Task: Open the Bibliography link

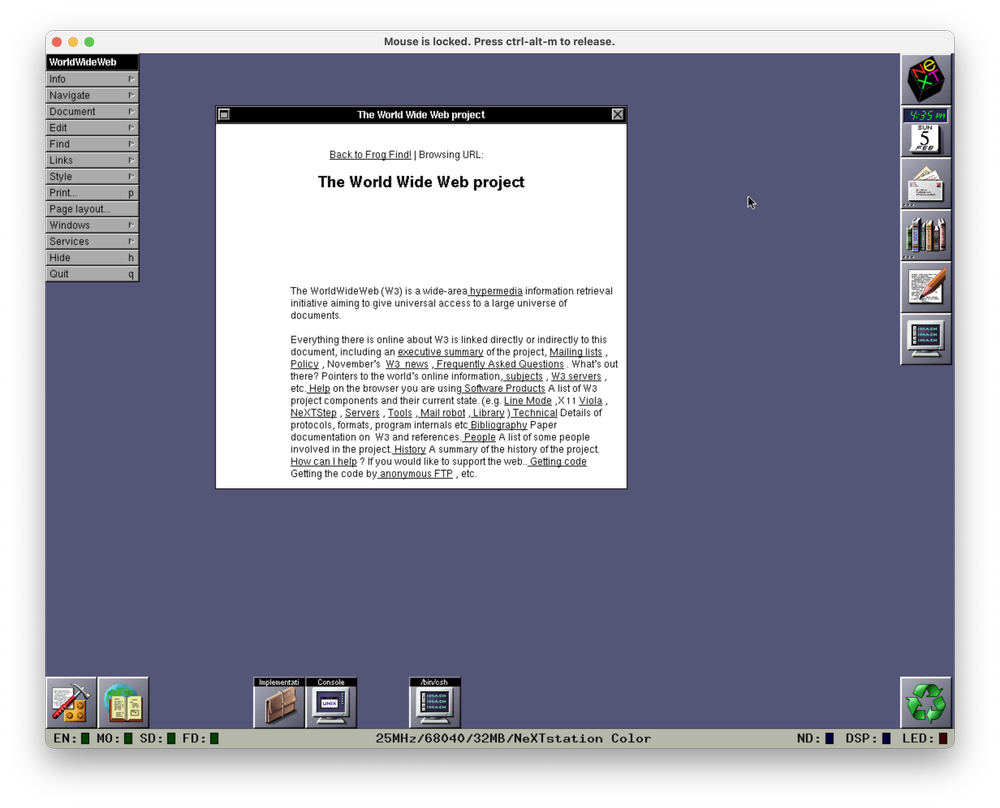Action: (x=498, y=425)
